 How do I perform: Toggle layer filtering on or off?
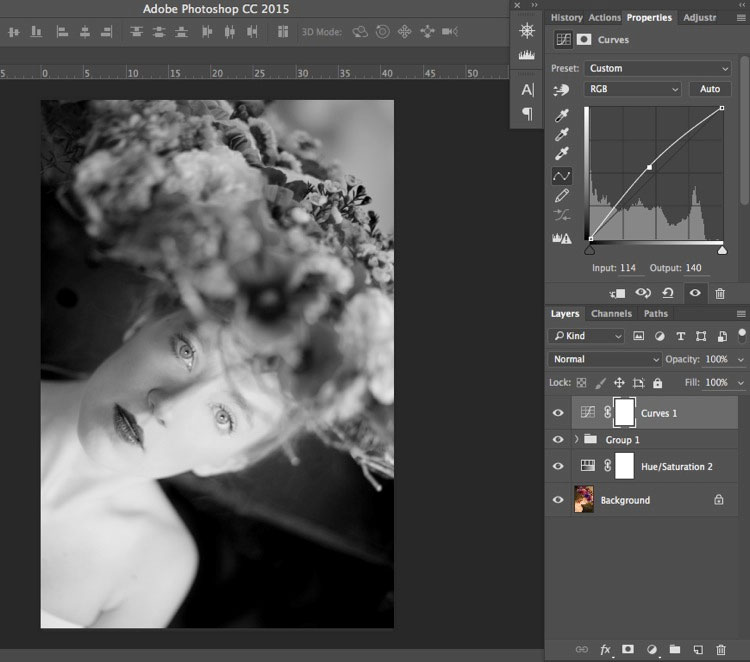pos(742,335)
